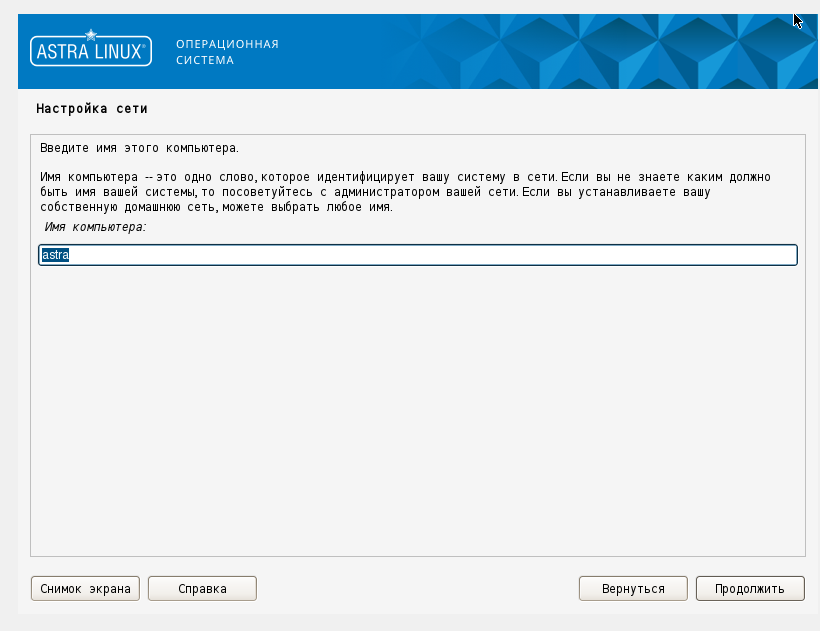This screenshot has height=631, width=820.
Task: Select the Настройка сети heading text
Action: (x=92, y=109)
